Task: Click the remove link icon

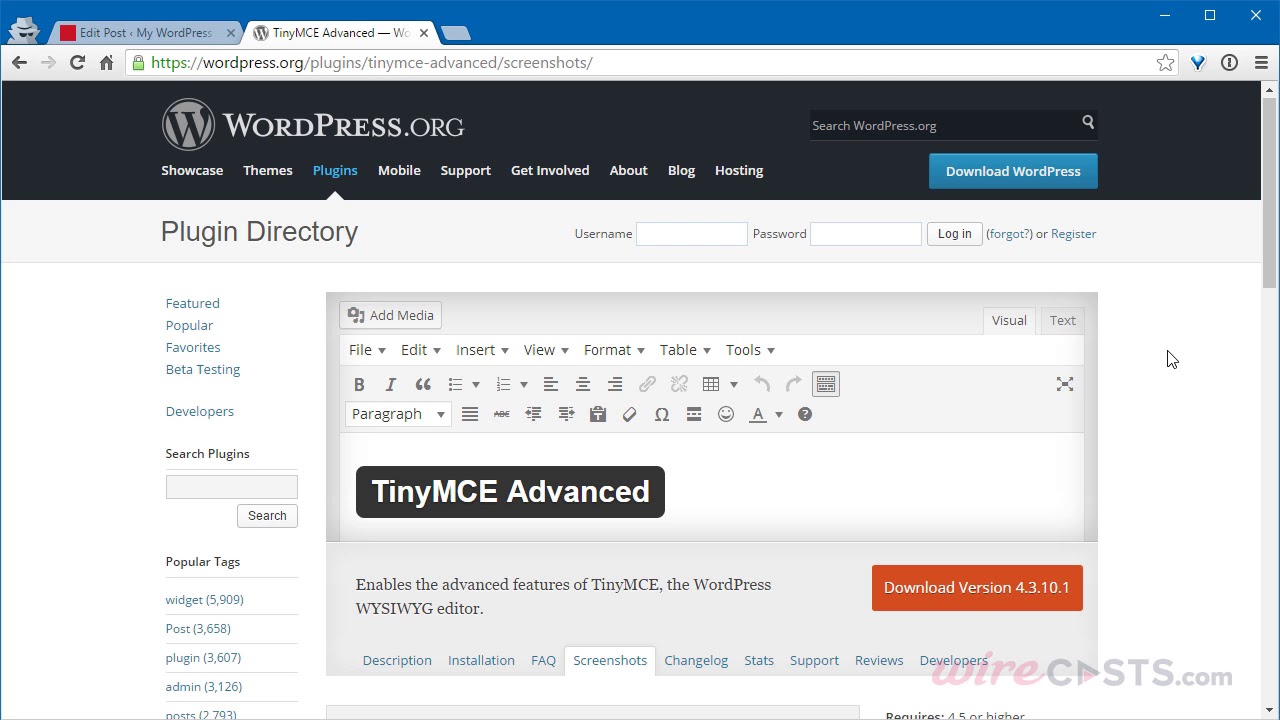Action: pos(679,384)
